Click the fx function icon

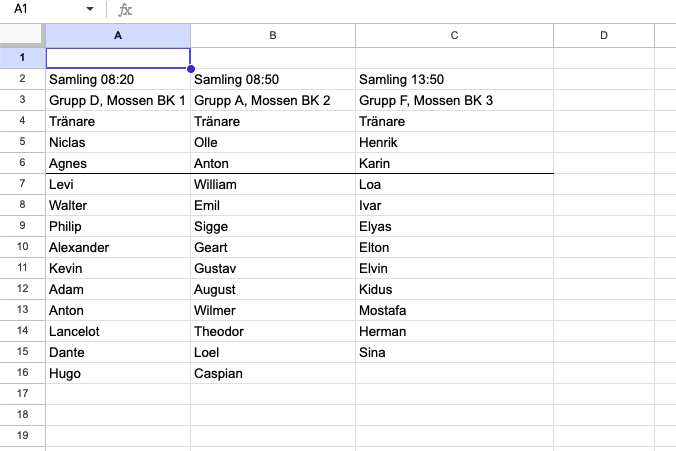pyautogui.click(x=125, y=9)
